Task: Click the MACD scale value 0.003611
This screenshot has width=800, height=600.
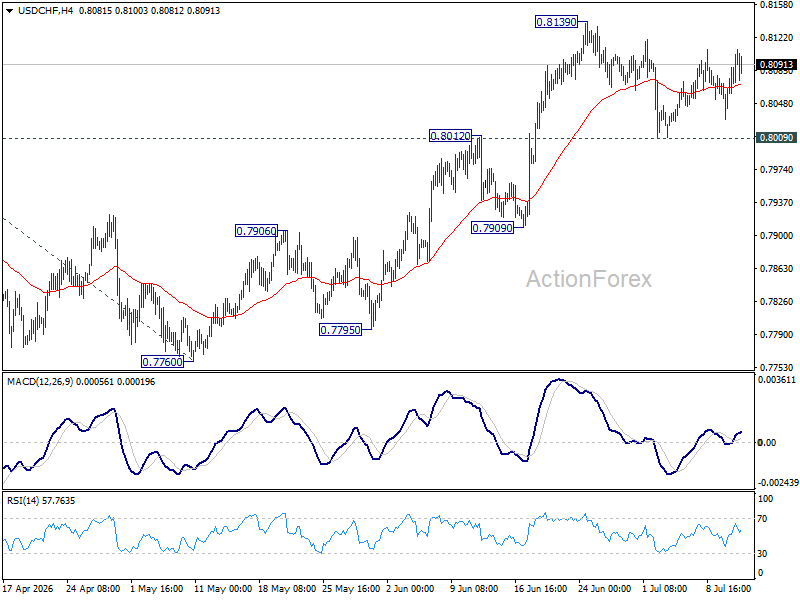Action: [777, 380]
